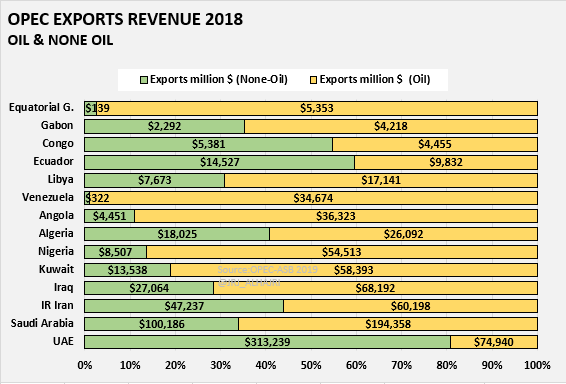Click the 'Iraq' axis label
Screen dimensions: 566x384
(64, 287)
